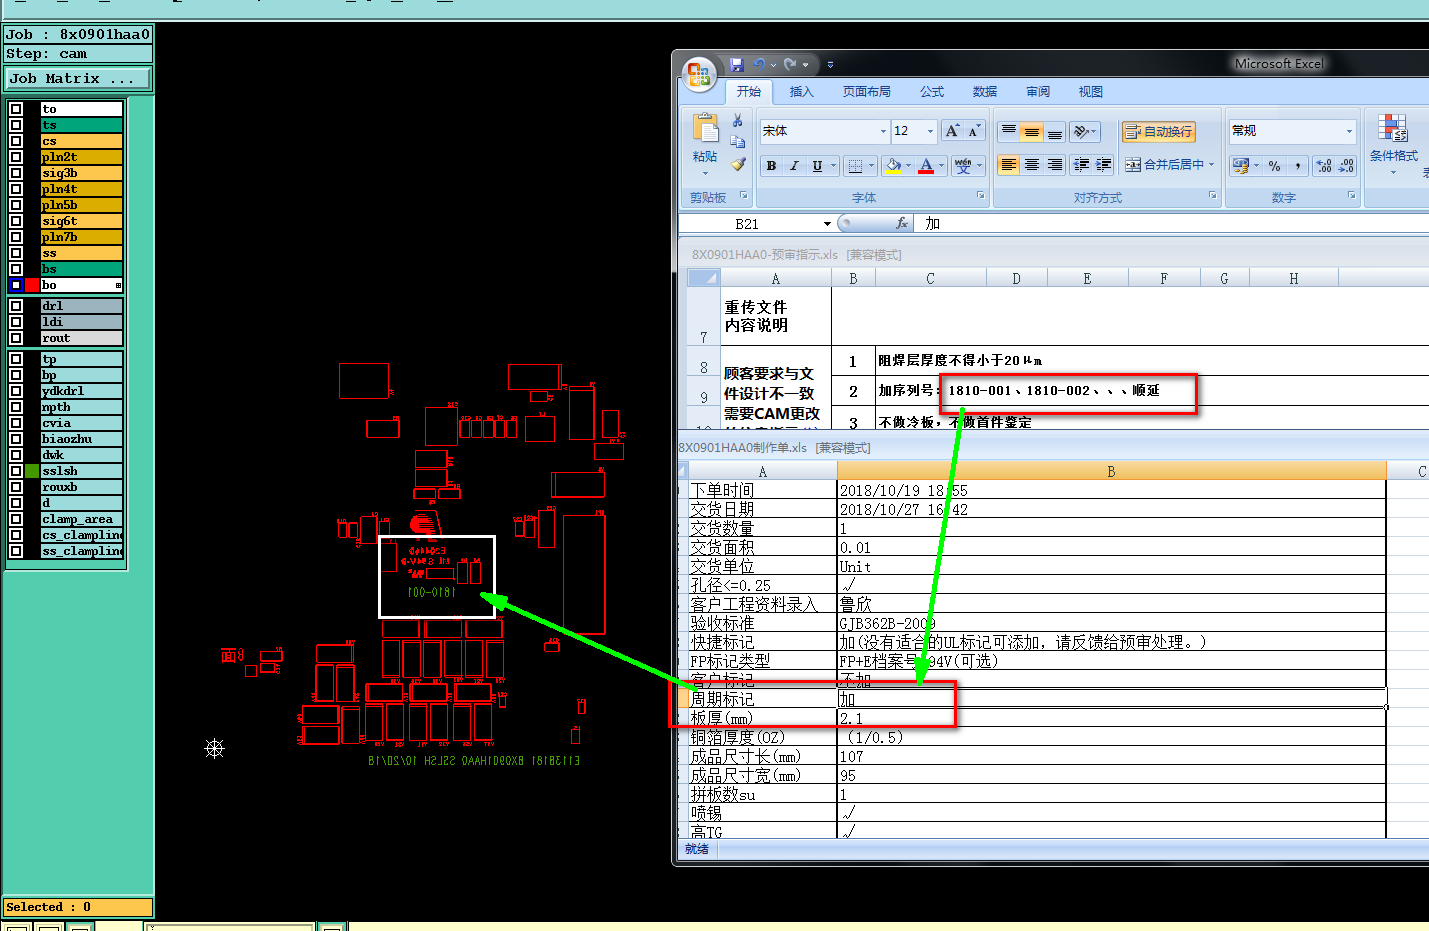Click the Cut scissors icon
This screenshot has height=931, width=1429.
coord(738,120)
